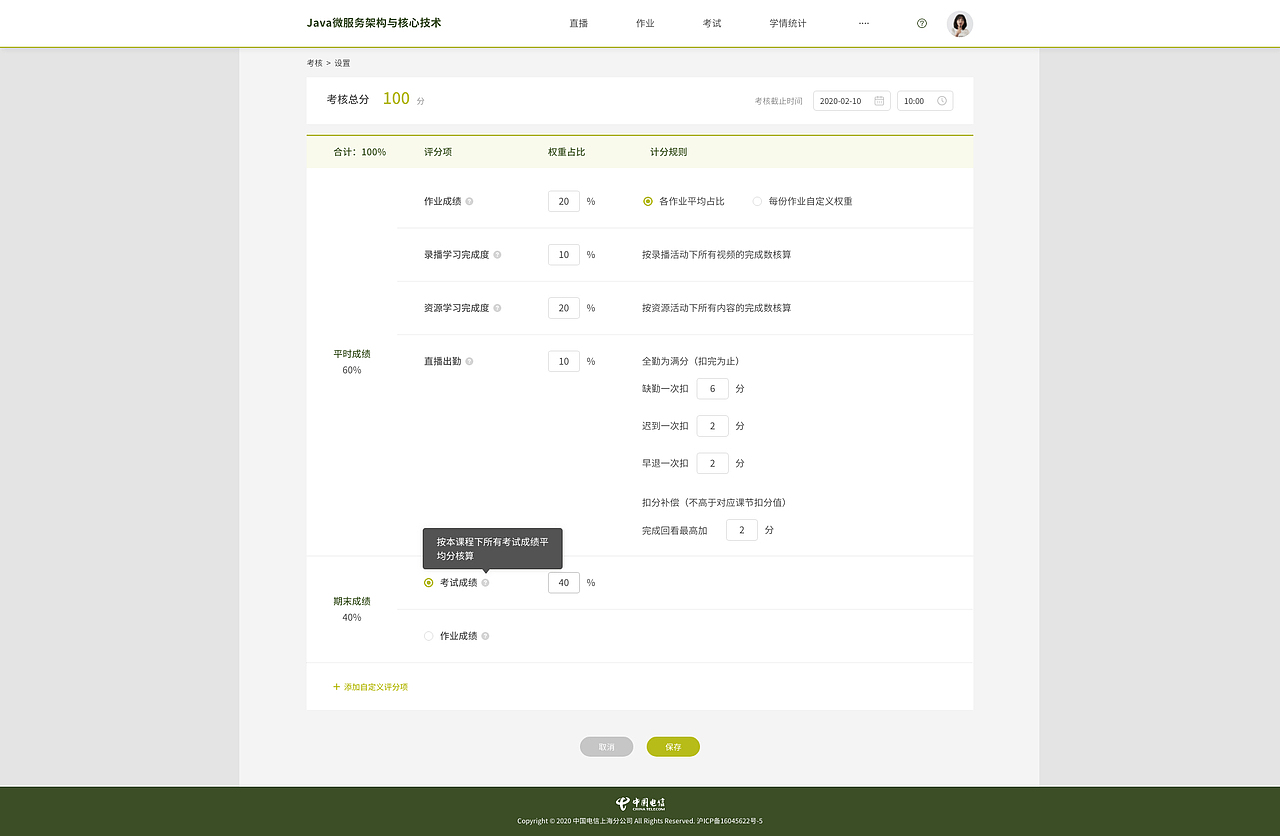Click the info icon beside 录播学习完成度
Viewport: 1280px width, 836px height.
click(x=497, y=255)
